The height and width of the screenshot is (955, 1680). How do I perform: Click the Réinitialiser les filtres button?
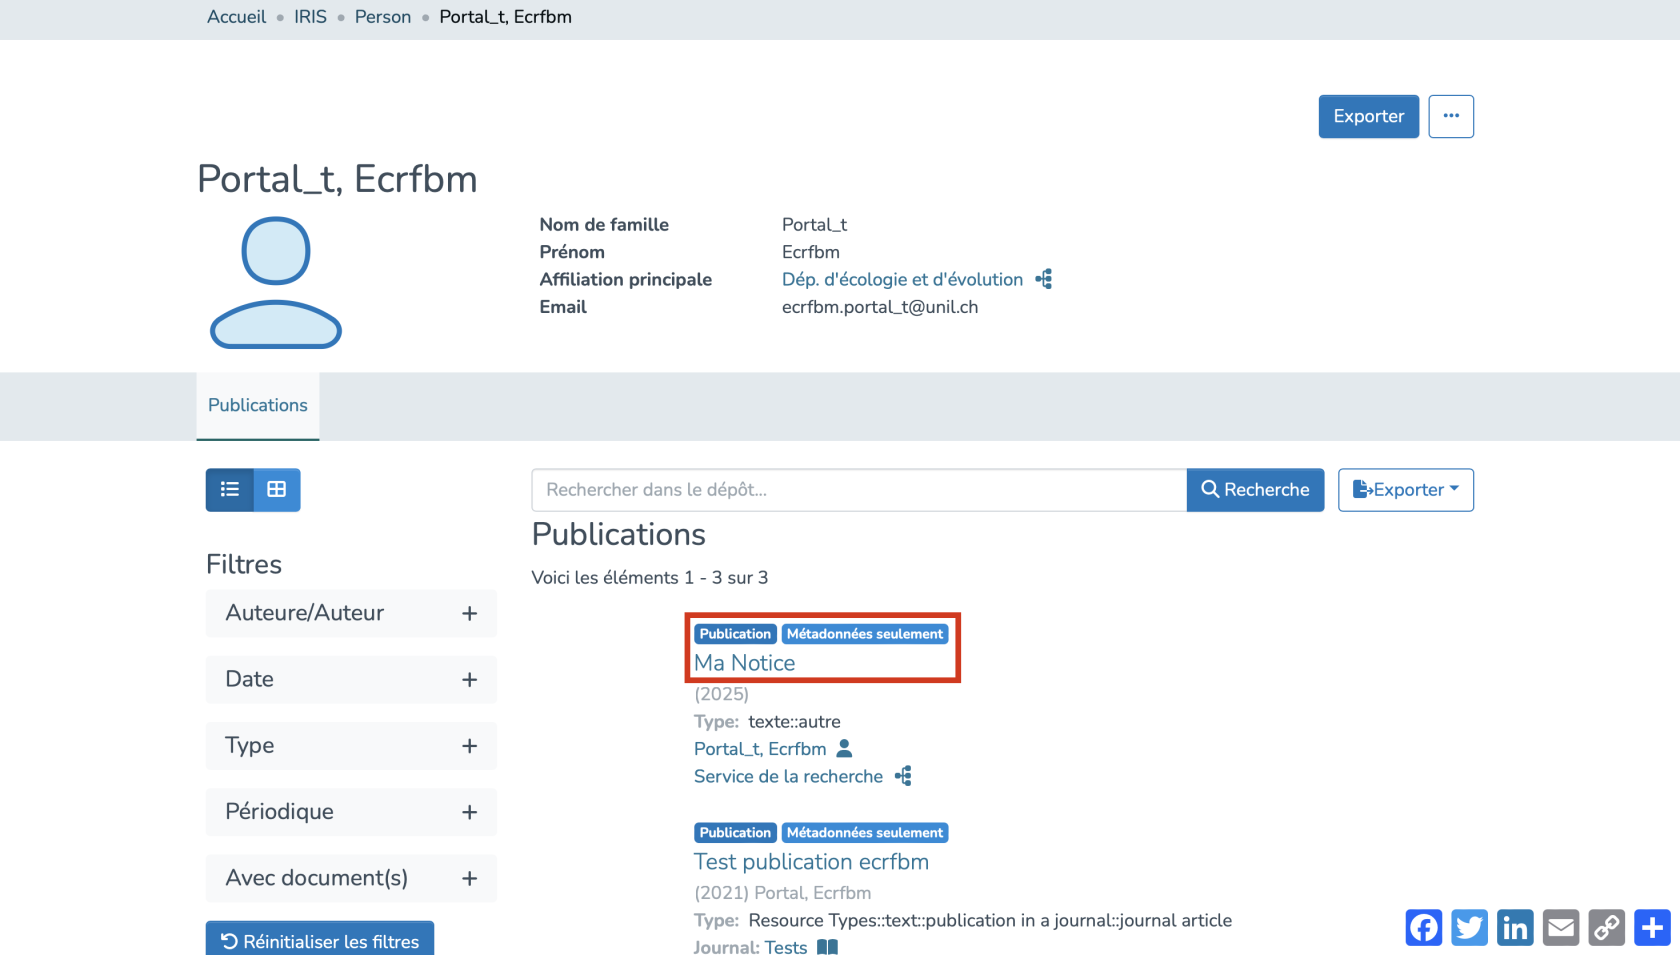click(320, 941)
